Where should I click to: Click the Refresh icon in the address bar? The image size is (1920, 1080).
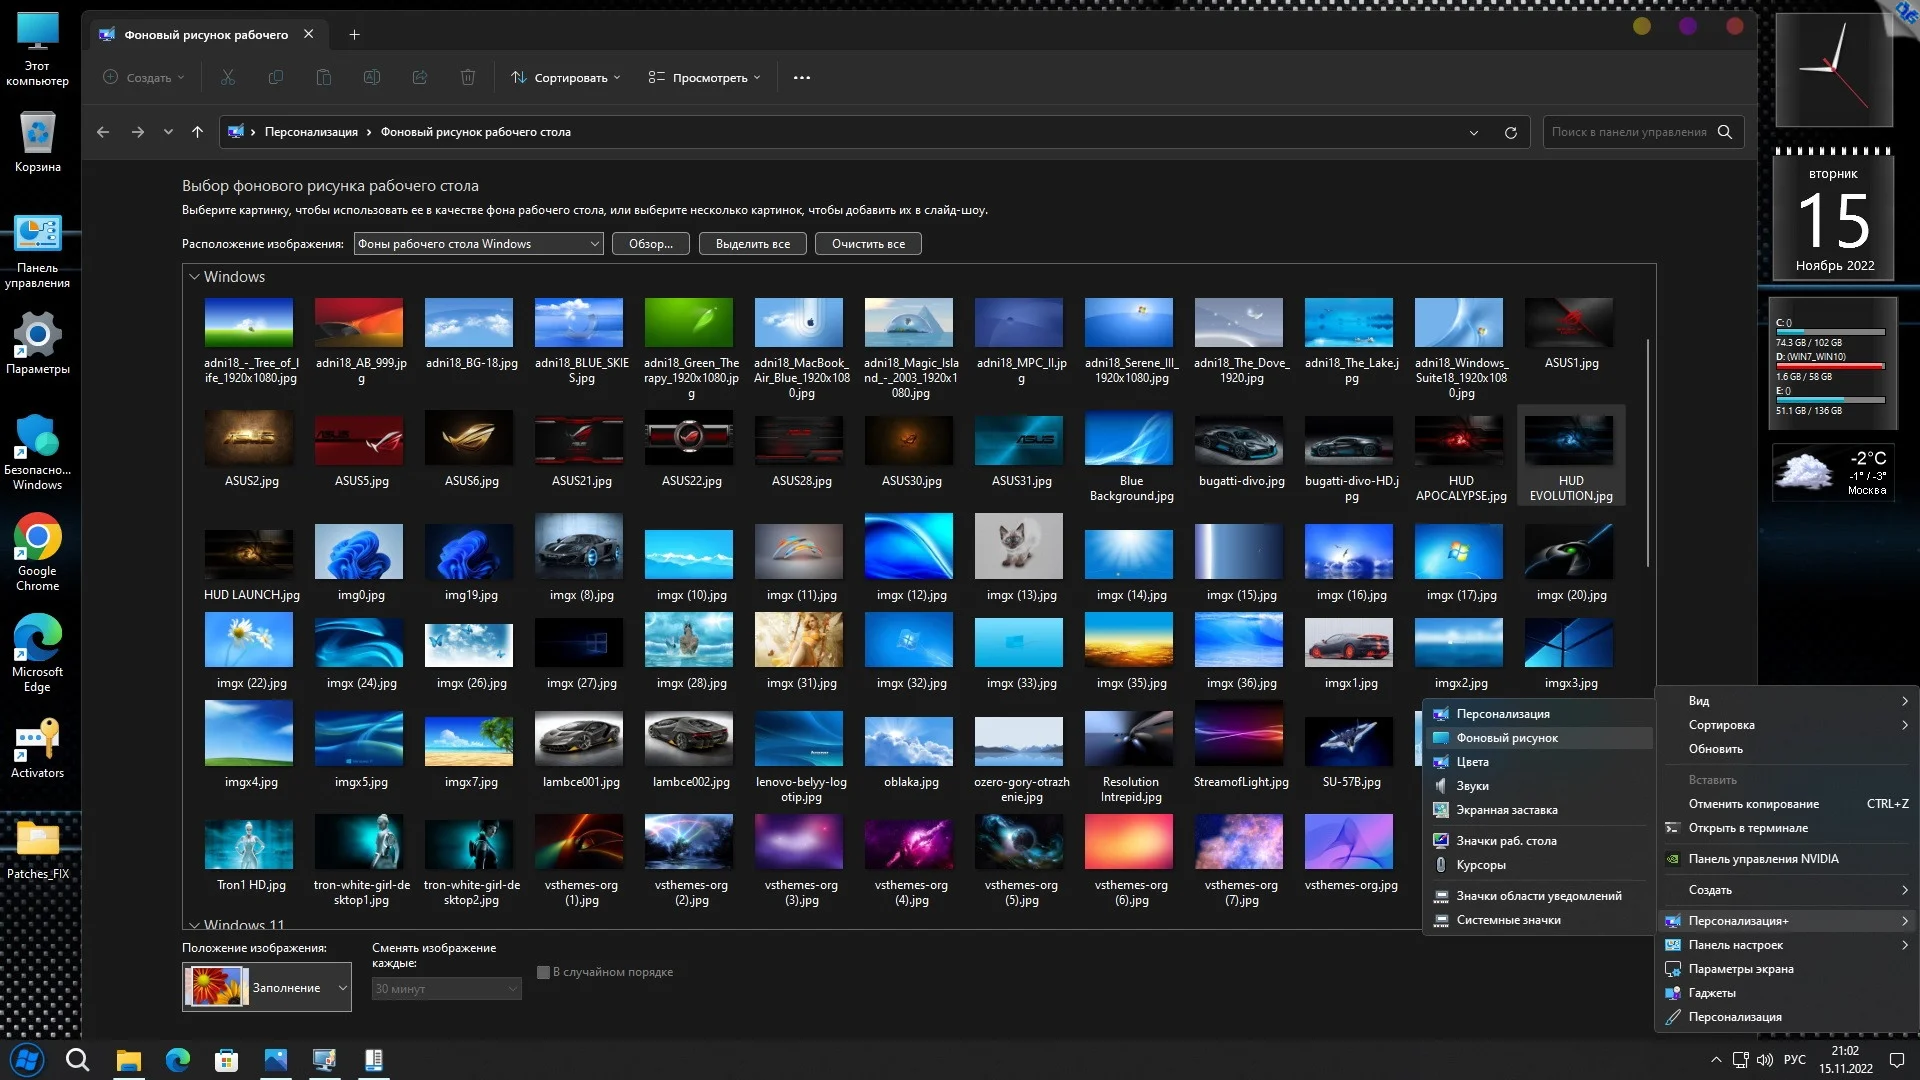pyautogui.click(x=1510, y=132)
